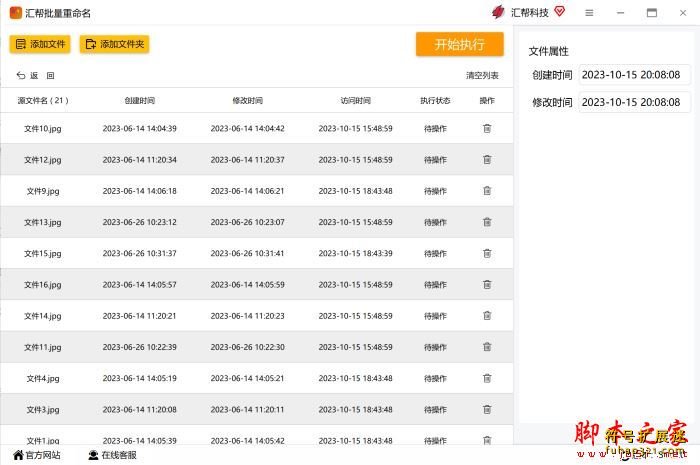The width and height of the screenshot is (700, 465).
Task: Select file name 文件10.jpg
Action: [43, 129]
